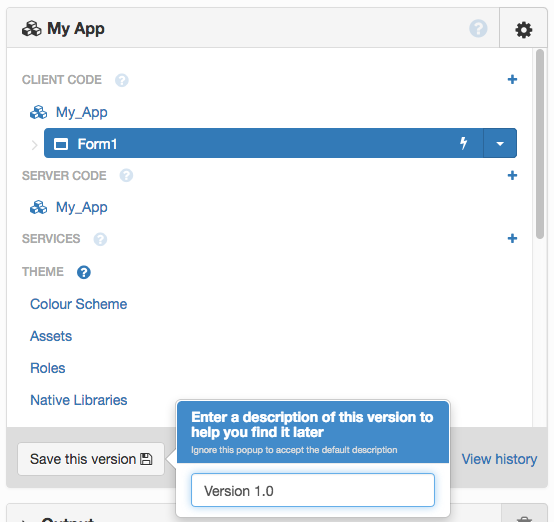The height and width of the screenshot is (522, 554).
Task: Click the Form1 window icon
Action: [x=61, y=144]
